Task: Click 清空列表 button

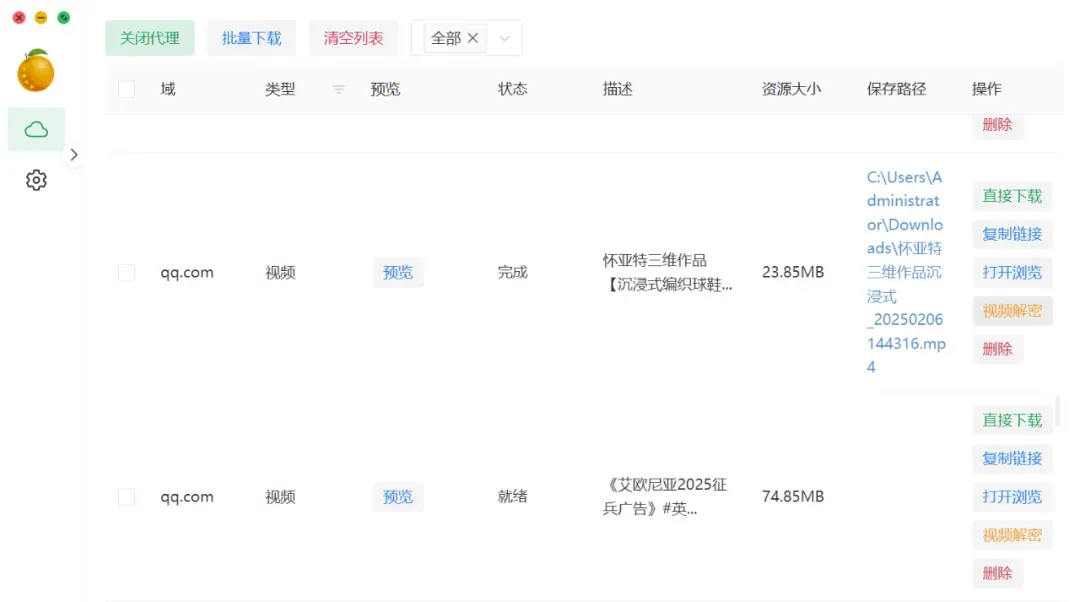Action: pyautogui.click(x=353, y=38)
